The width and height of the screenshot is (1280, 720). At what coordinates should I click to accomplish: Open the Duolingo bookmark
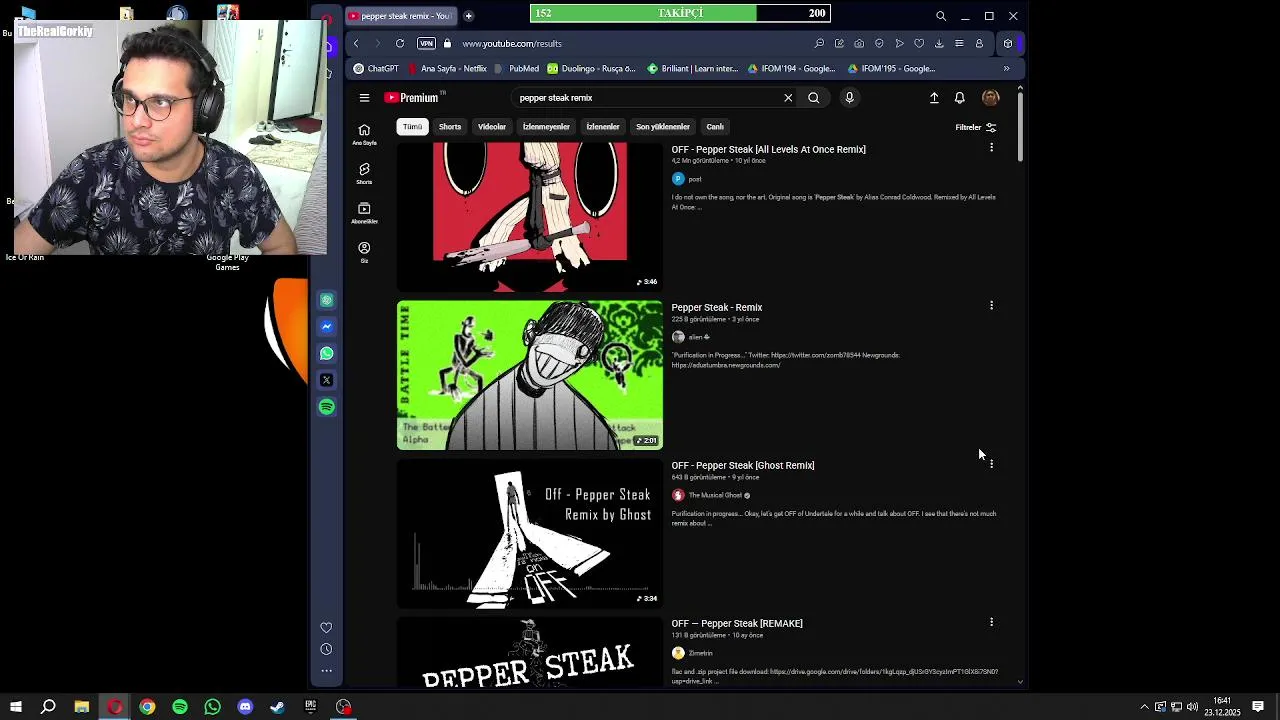coord(590,68)
